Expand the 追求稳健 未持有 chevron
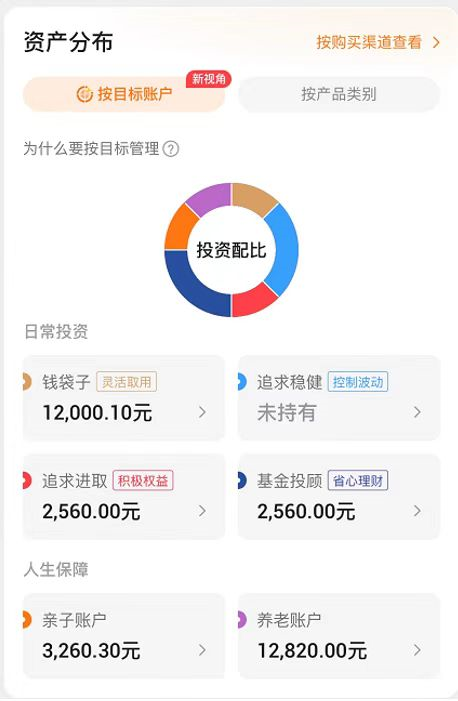458x701 pixels. pyautogui.click(x=417, y=412)
